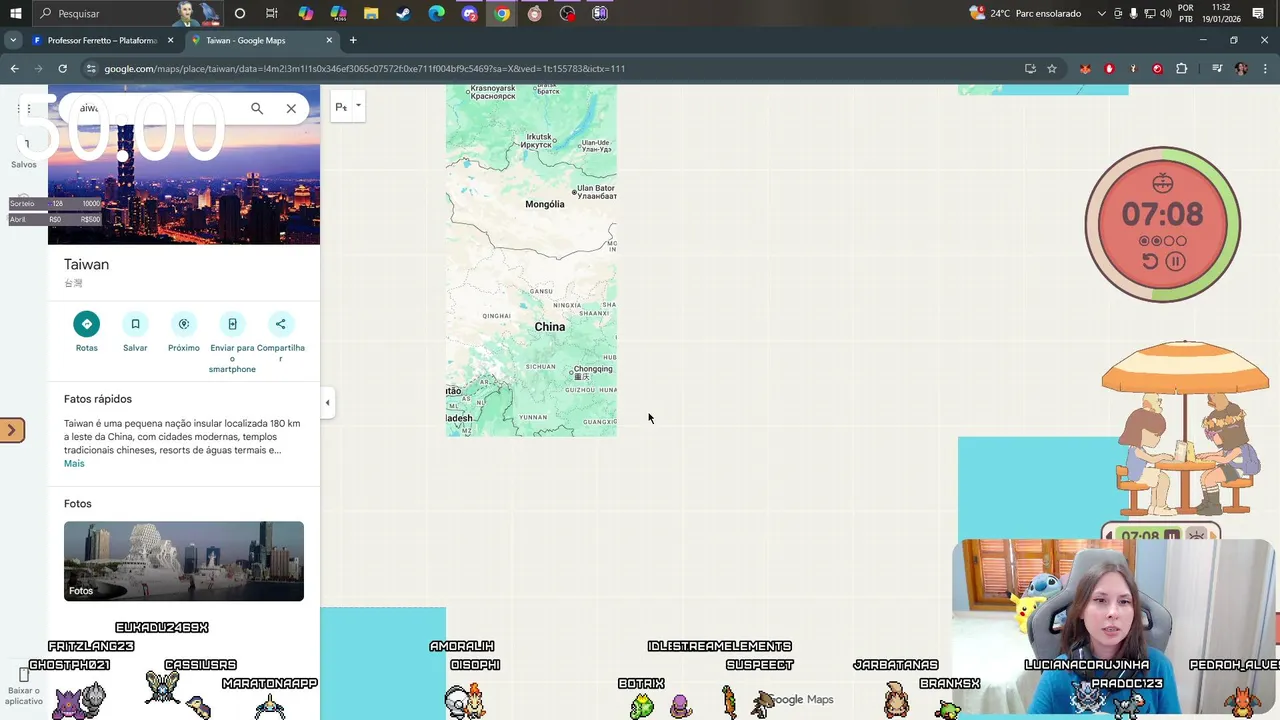This screenshot has height=720, width=1280.
Task: Open the MetaMask fox extension
Action: (x=1085, y=69)
